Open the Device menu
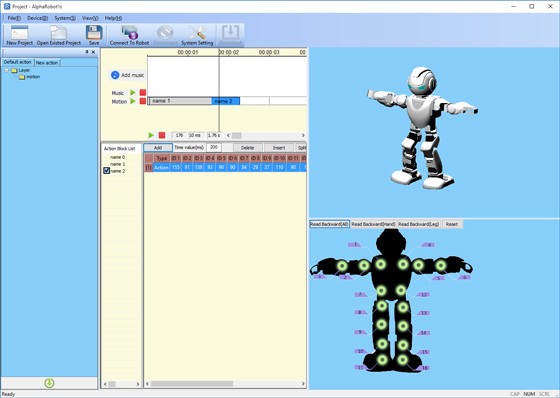Image resolution: width=560 pixels, height=398 pixels. click(37, 18)
